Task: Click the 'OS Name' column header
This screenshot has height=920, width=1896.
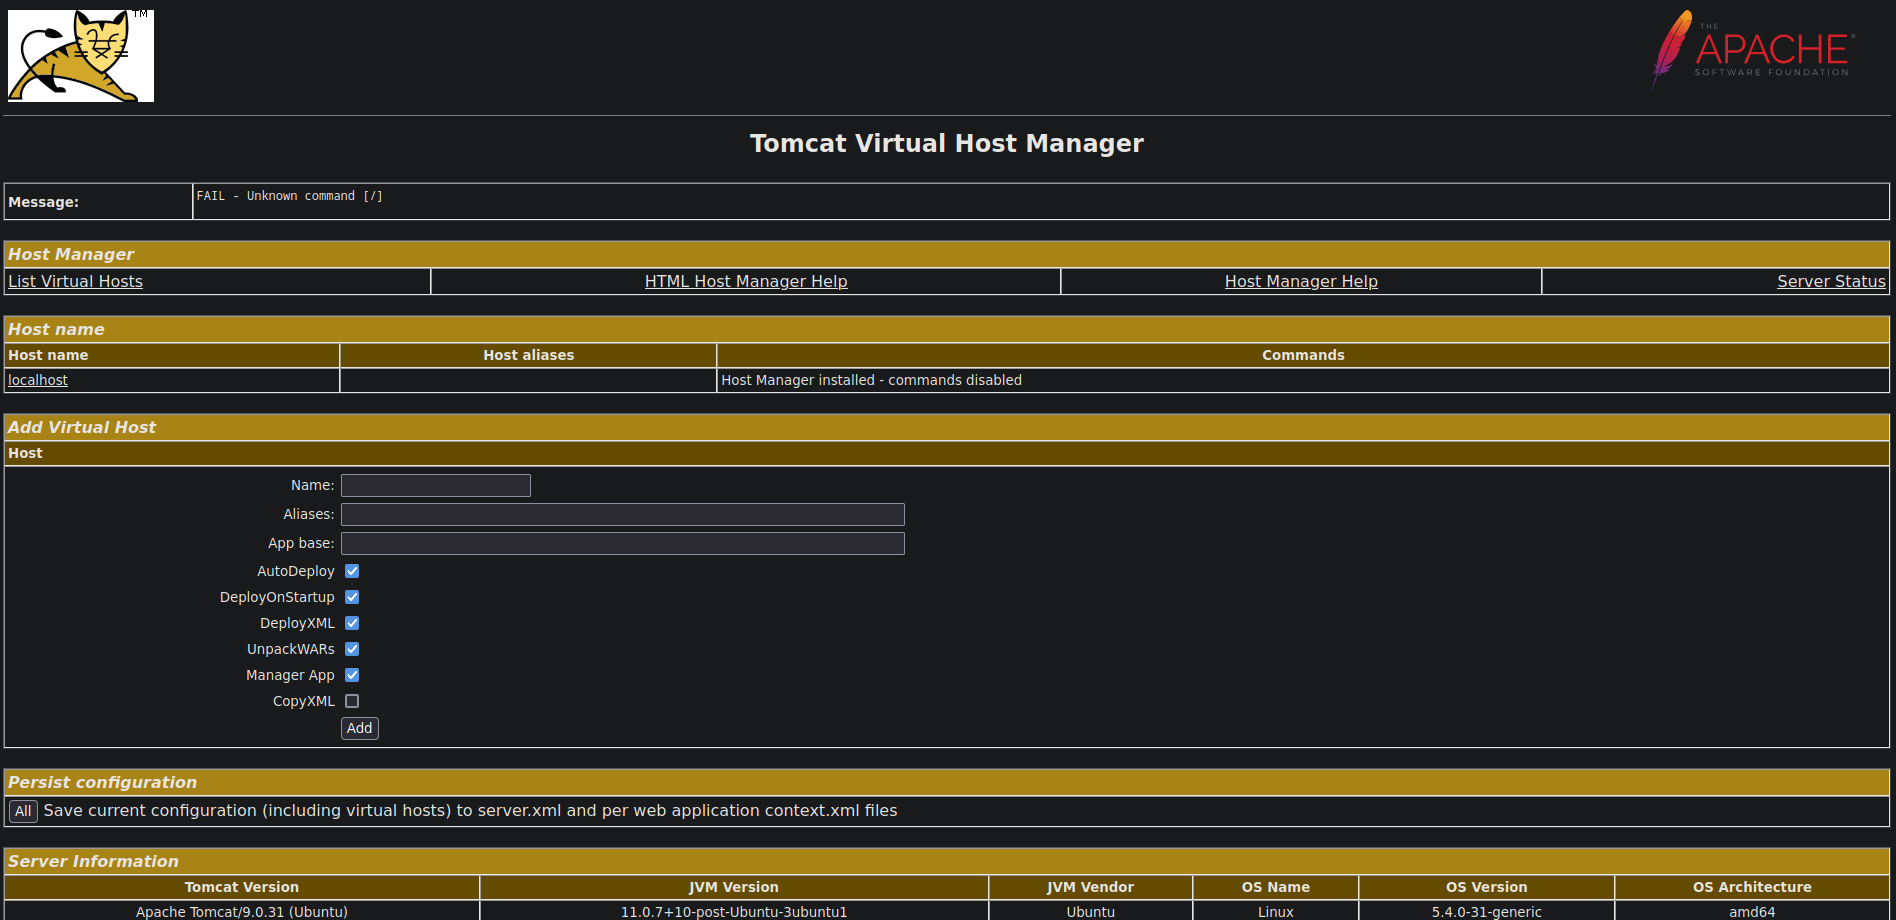Action: coord(1275,887)
